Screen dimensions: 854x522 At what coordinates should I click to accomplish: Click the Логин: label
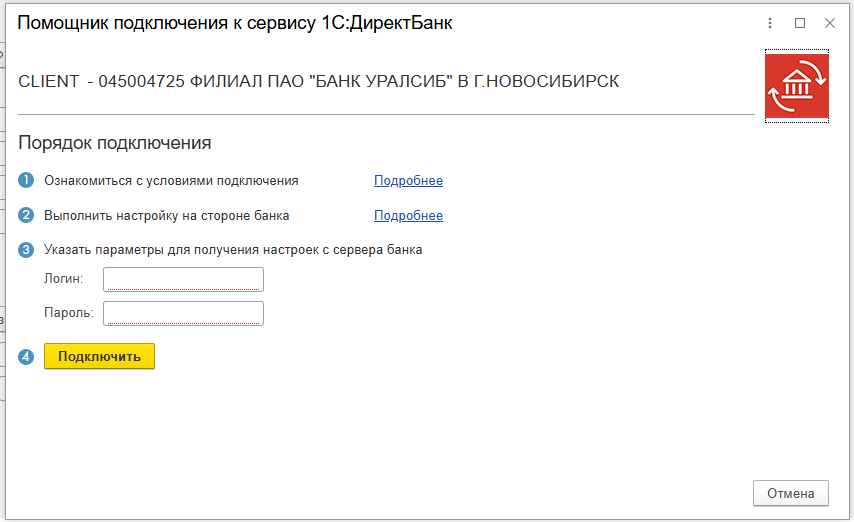[x=64, y=278]
